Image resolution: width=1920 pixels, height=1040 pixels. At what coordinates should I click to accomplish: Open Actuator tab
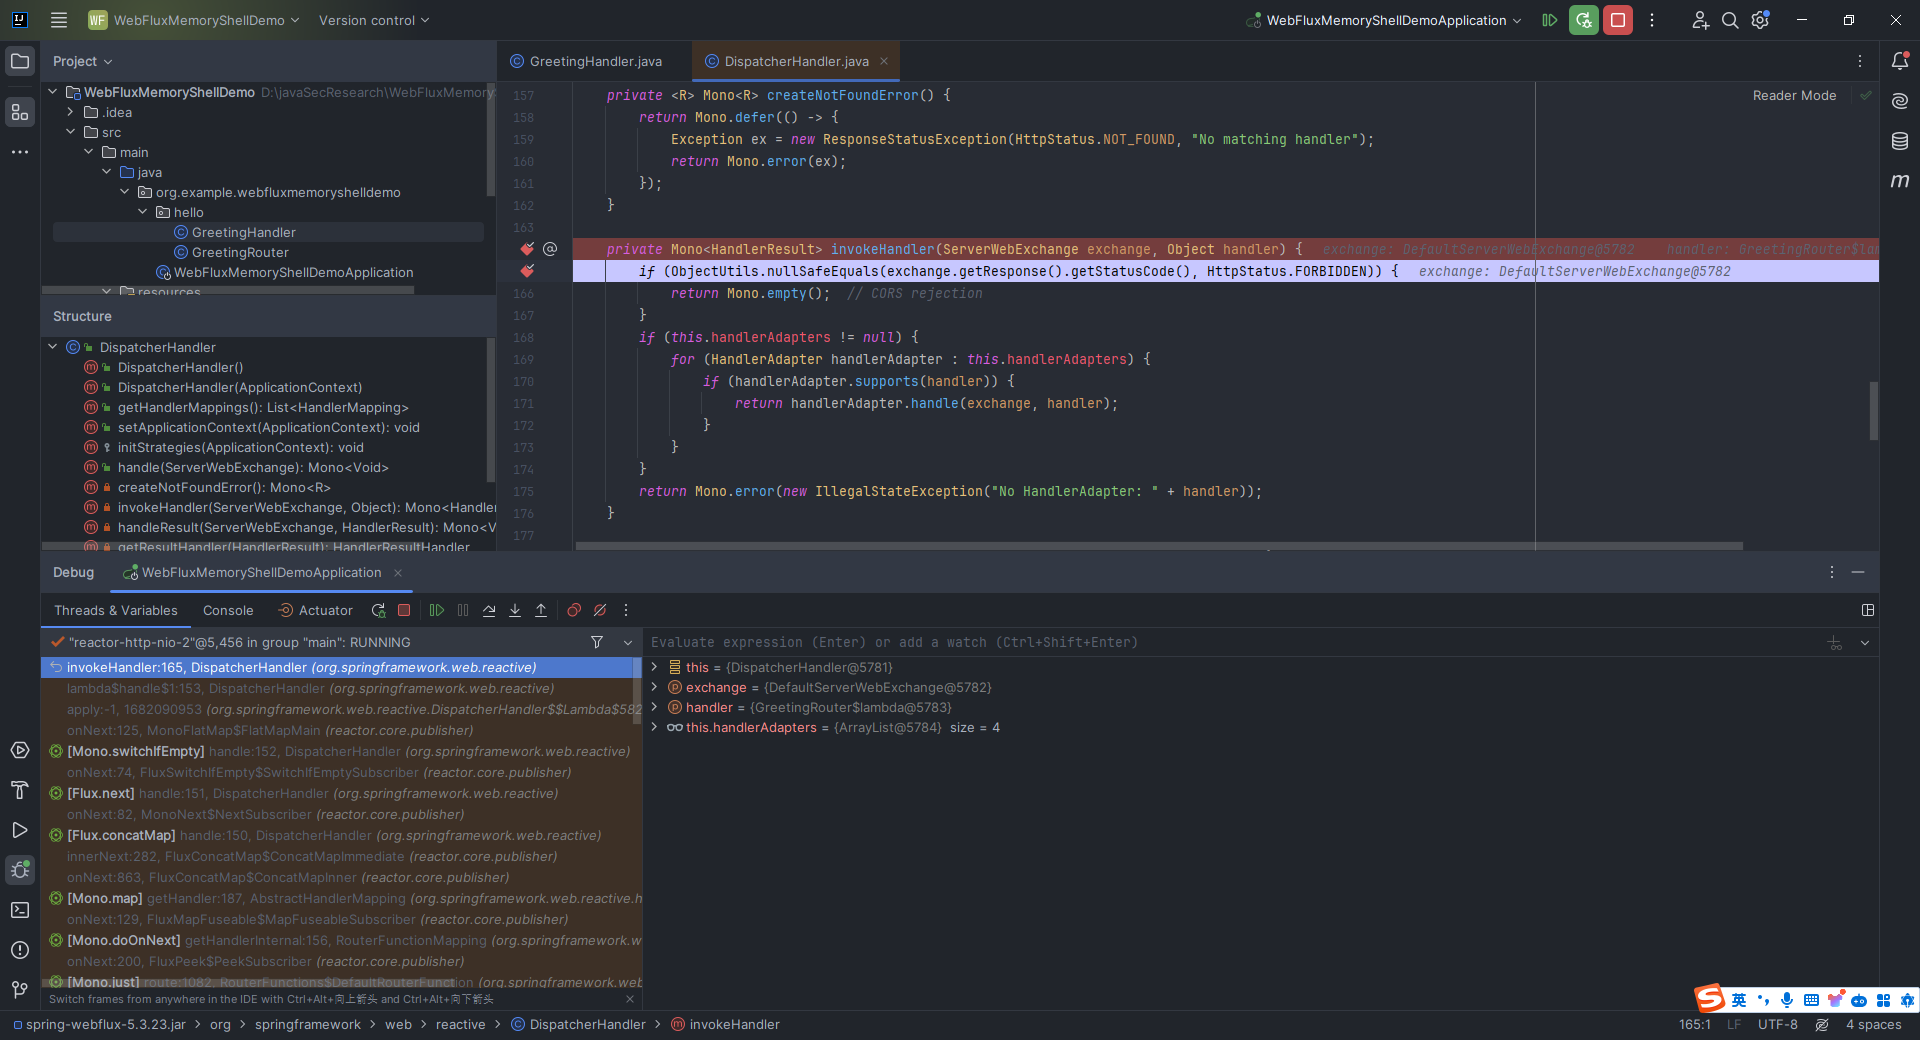click(x=315, y=610)
